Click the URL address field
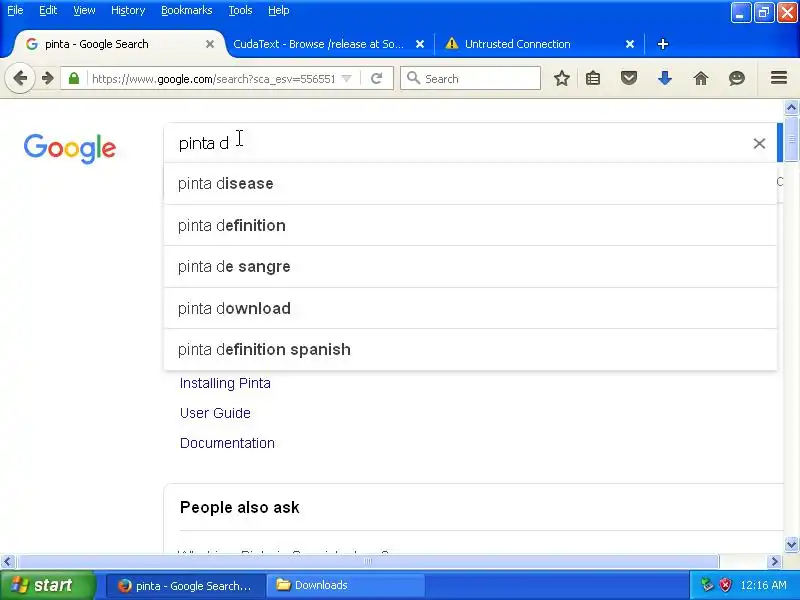 (x=213, y=79)
